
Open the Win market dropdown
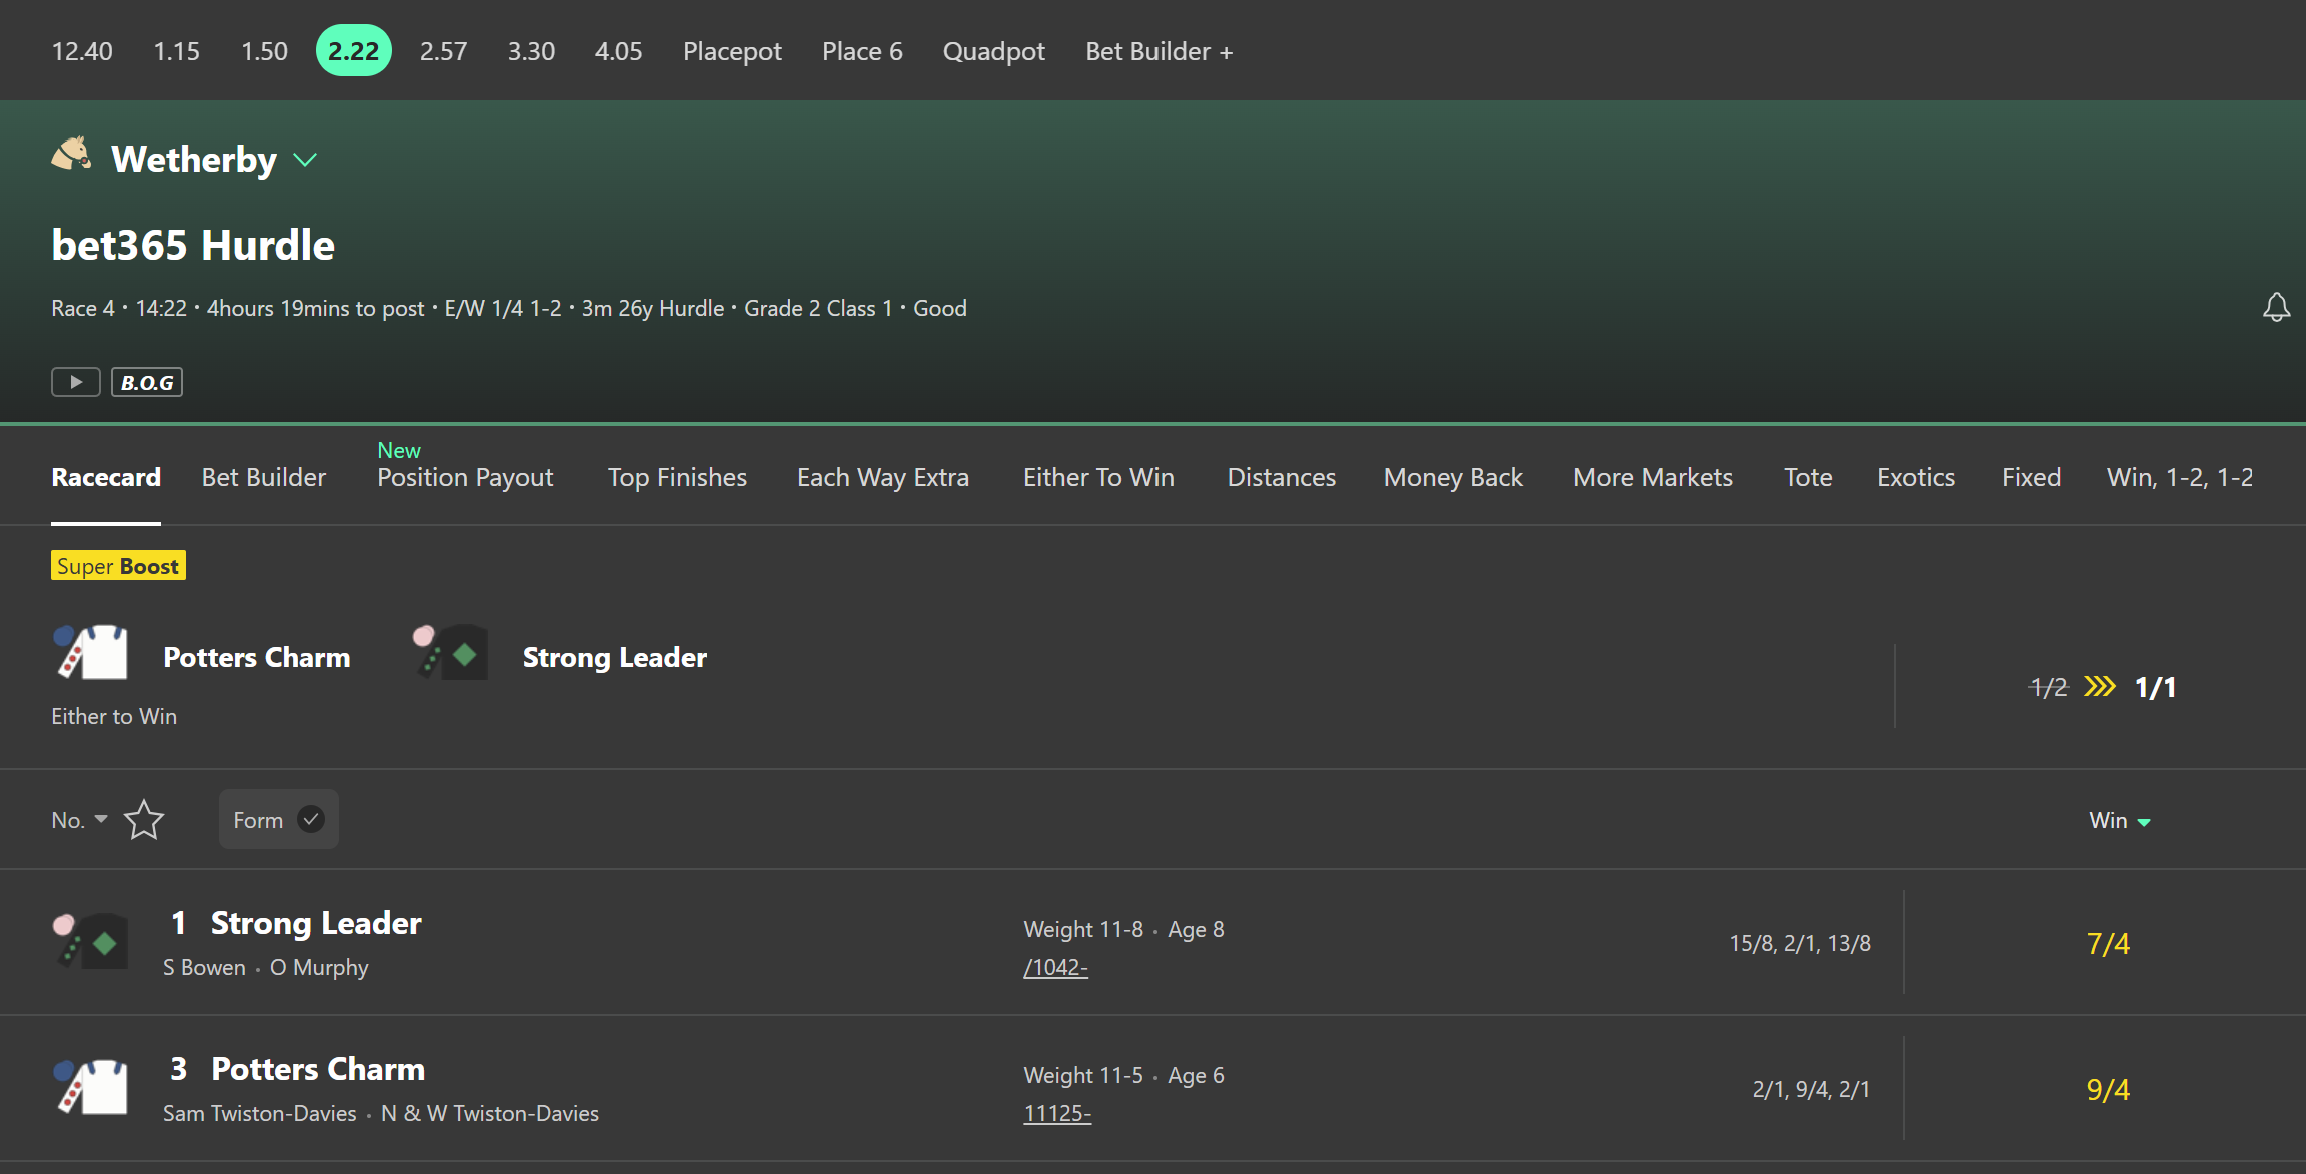click(x=2120, y=820)
